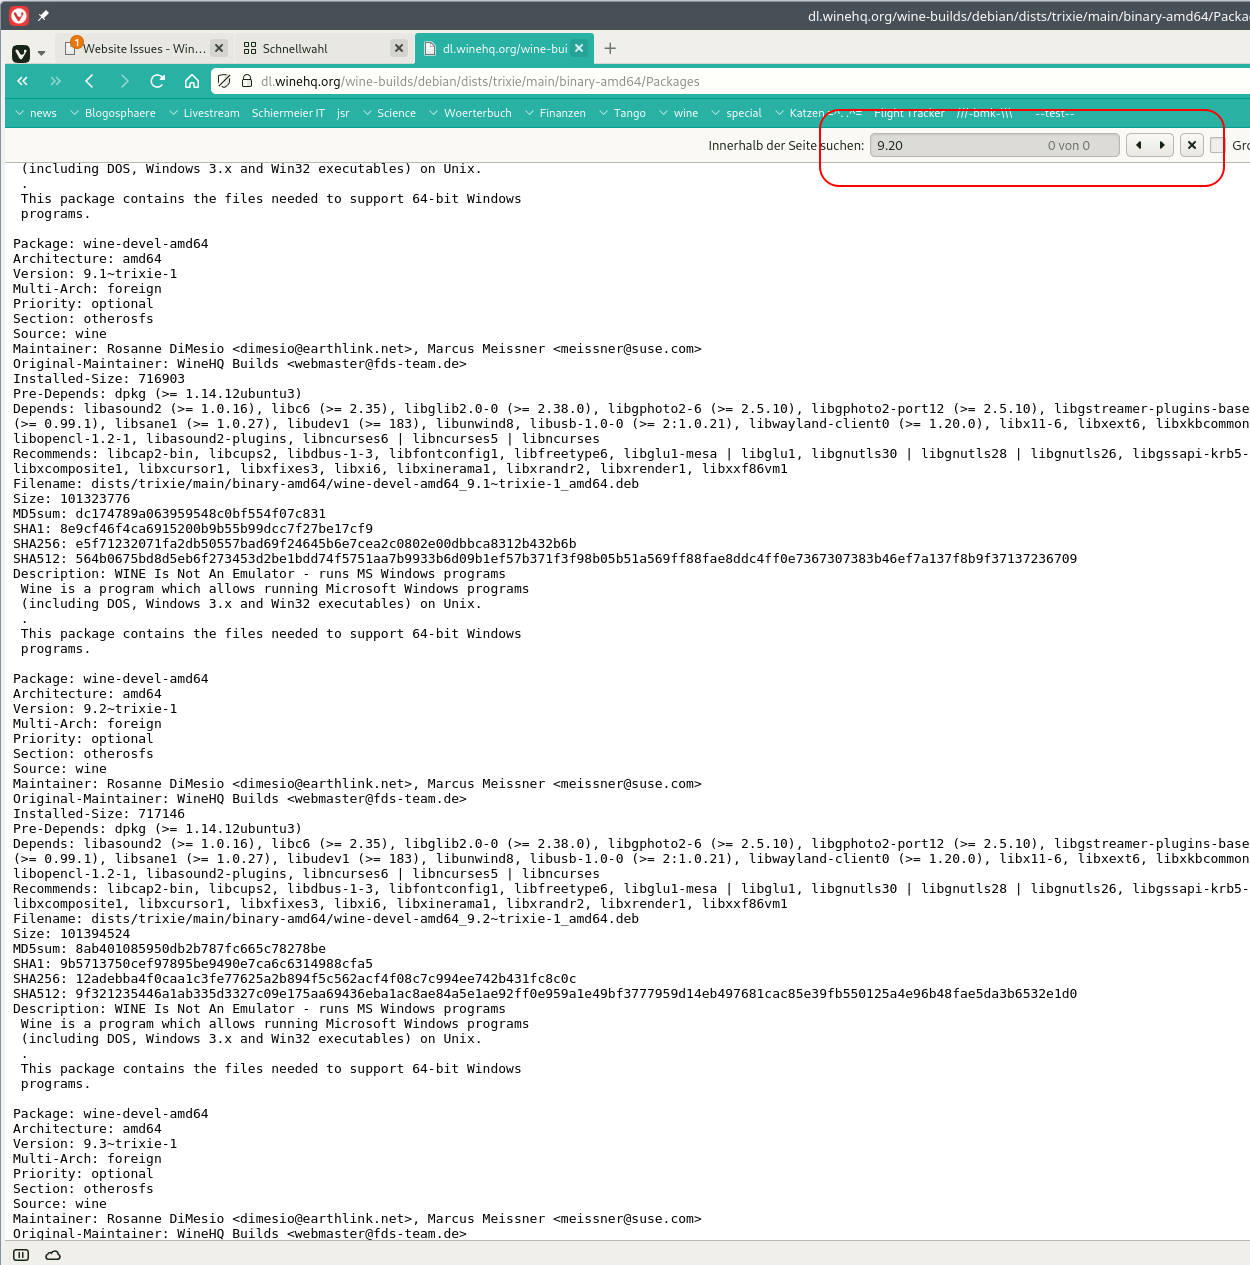Go to the home page
The image size is (1250, 1265).
(192, 81)
